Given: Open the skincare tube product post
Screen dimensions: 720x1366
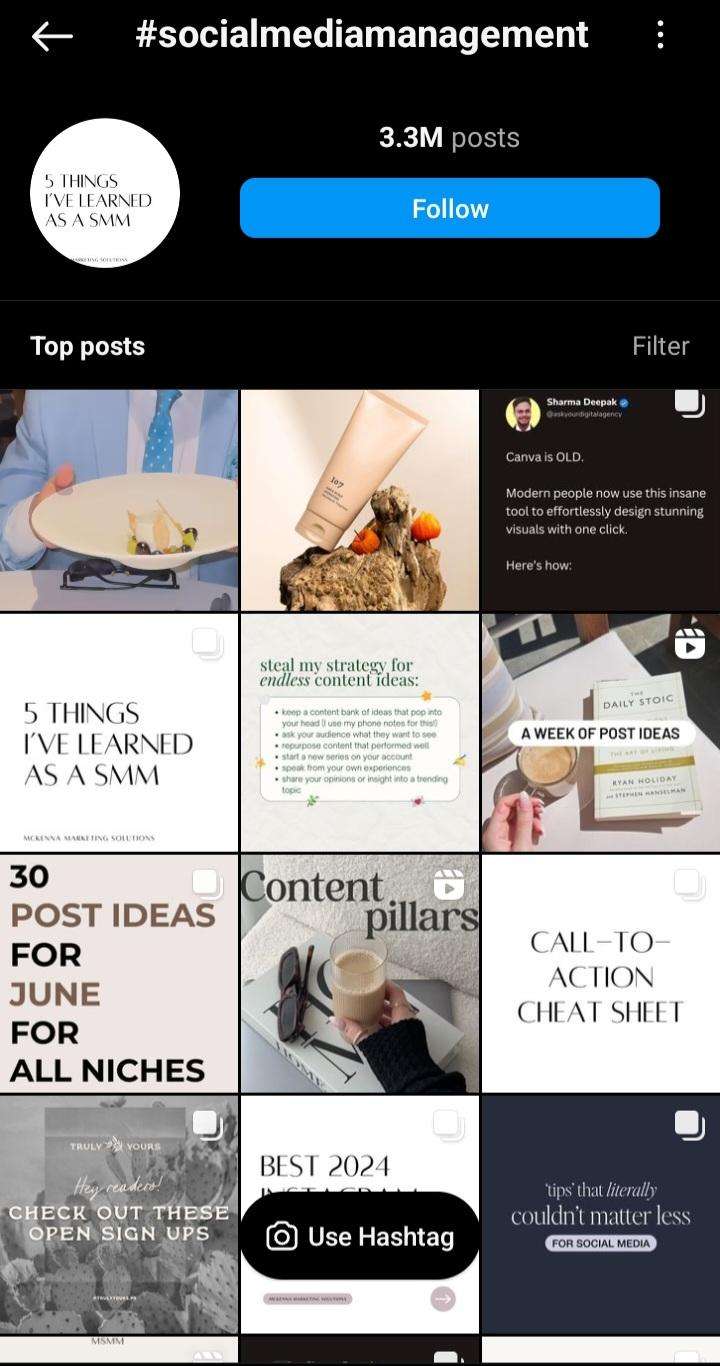Looking at the screenshot, I should (x=360, y=500).
